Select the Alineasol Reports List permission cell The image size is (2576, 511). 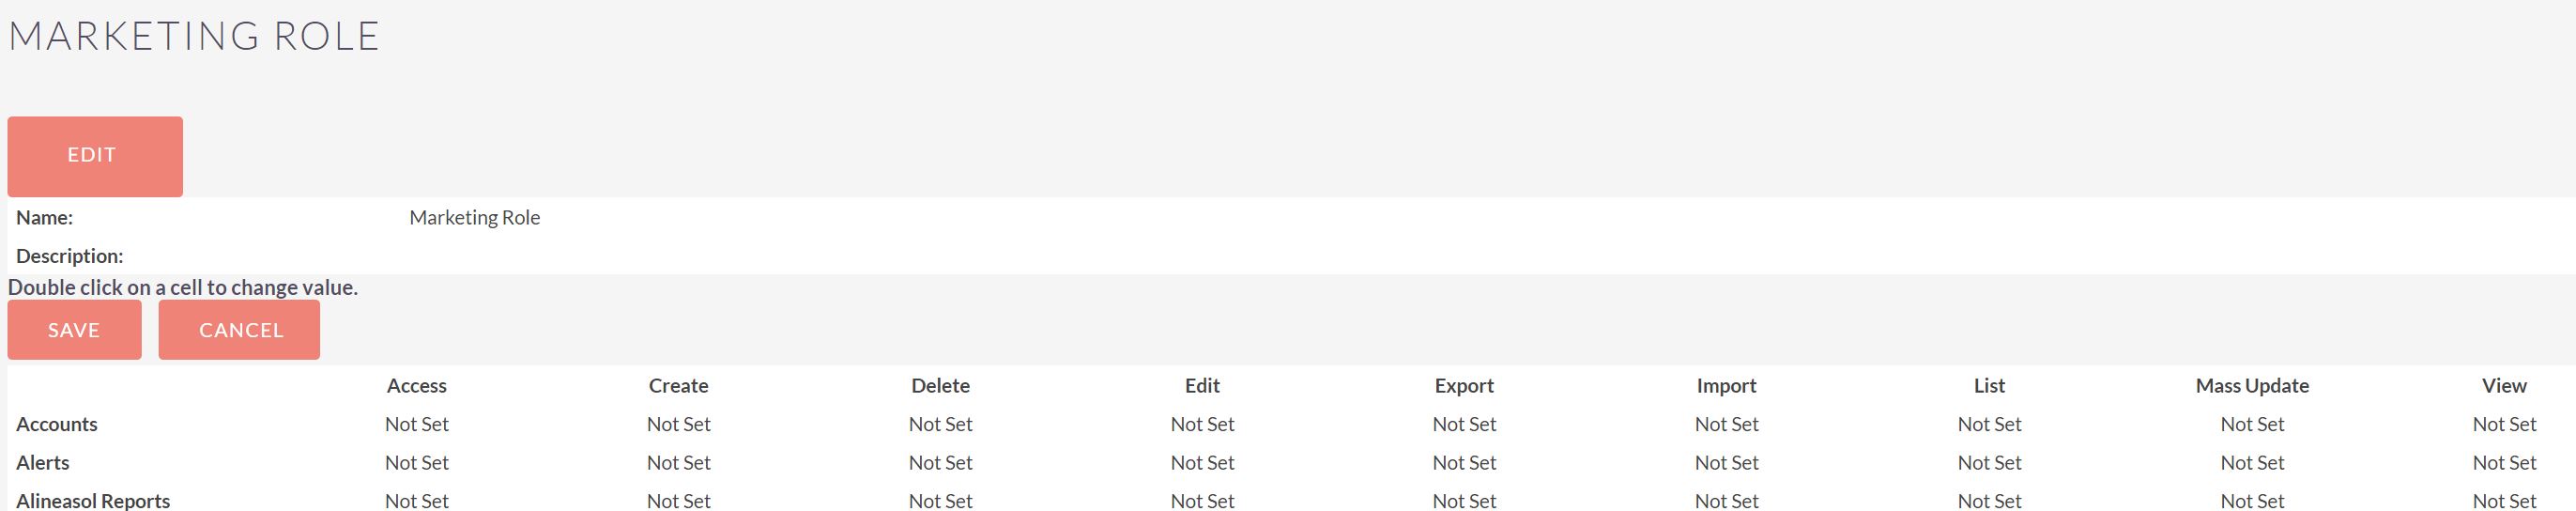point(1990,501)
